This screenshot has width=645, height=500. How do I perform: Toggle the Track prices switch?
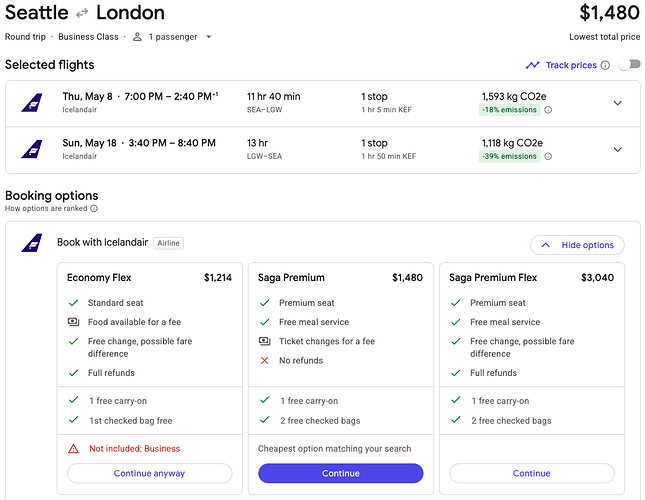point(628,65)
